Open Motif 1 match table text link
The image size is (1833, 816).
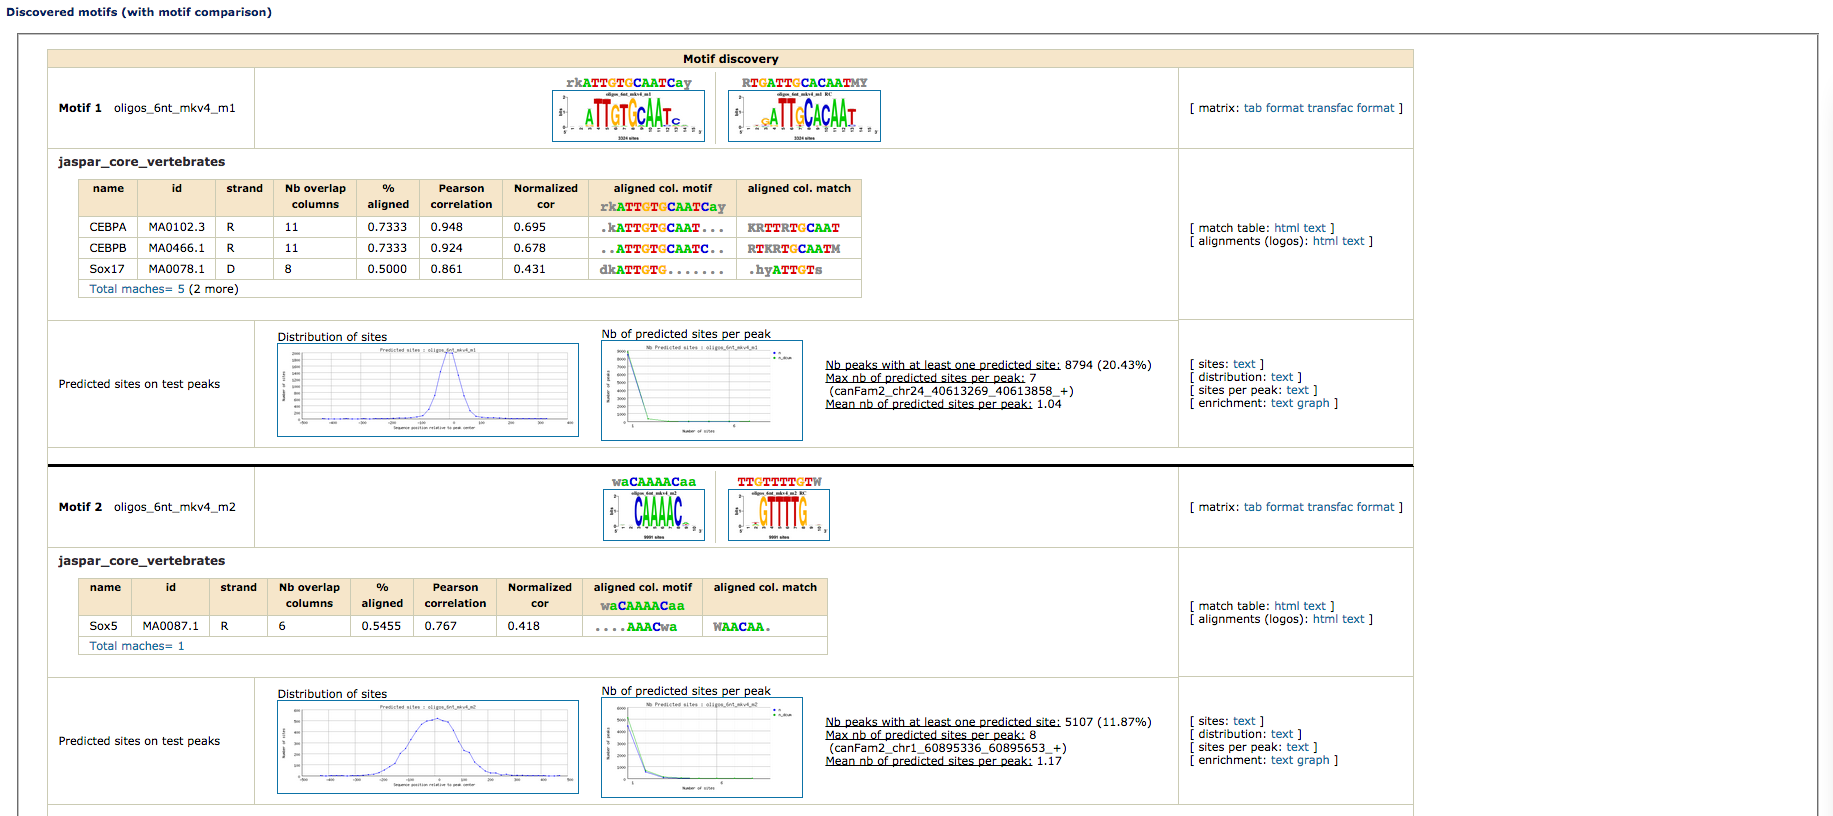(x=1314, y=228)
